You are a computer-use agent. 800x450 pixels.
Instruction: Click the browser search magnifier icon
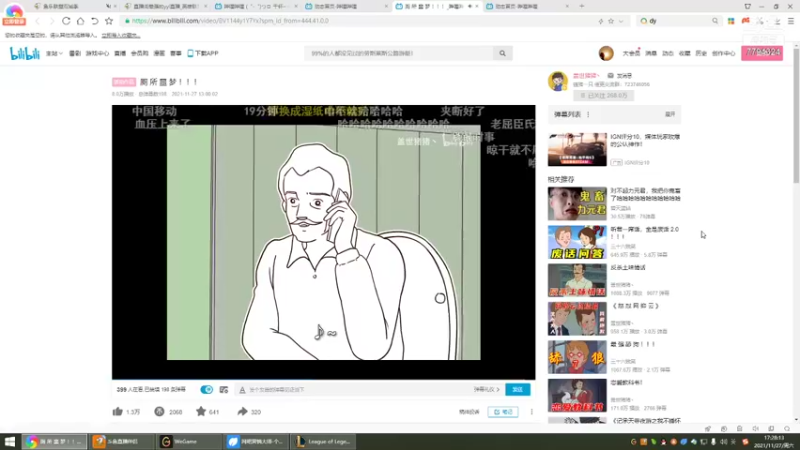(715, 21)
